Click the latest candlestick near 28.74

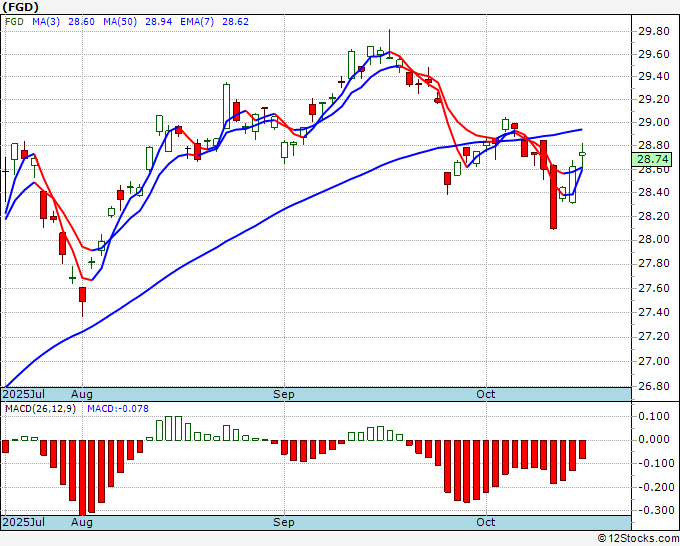click(582, 154)
